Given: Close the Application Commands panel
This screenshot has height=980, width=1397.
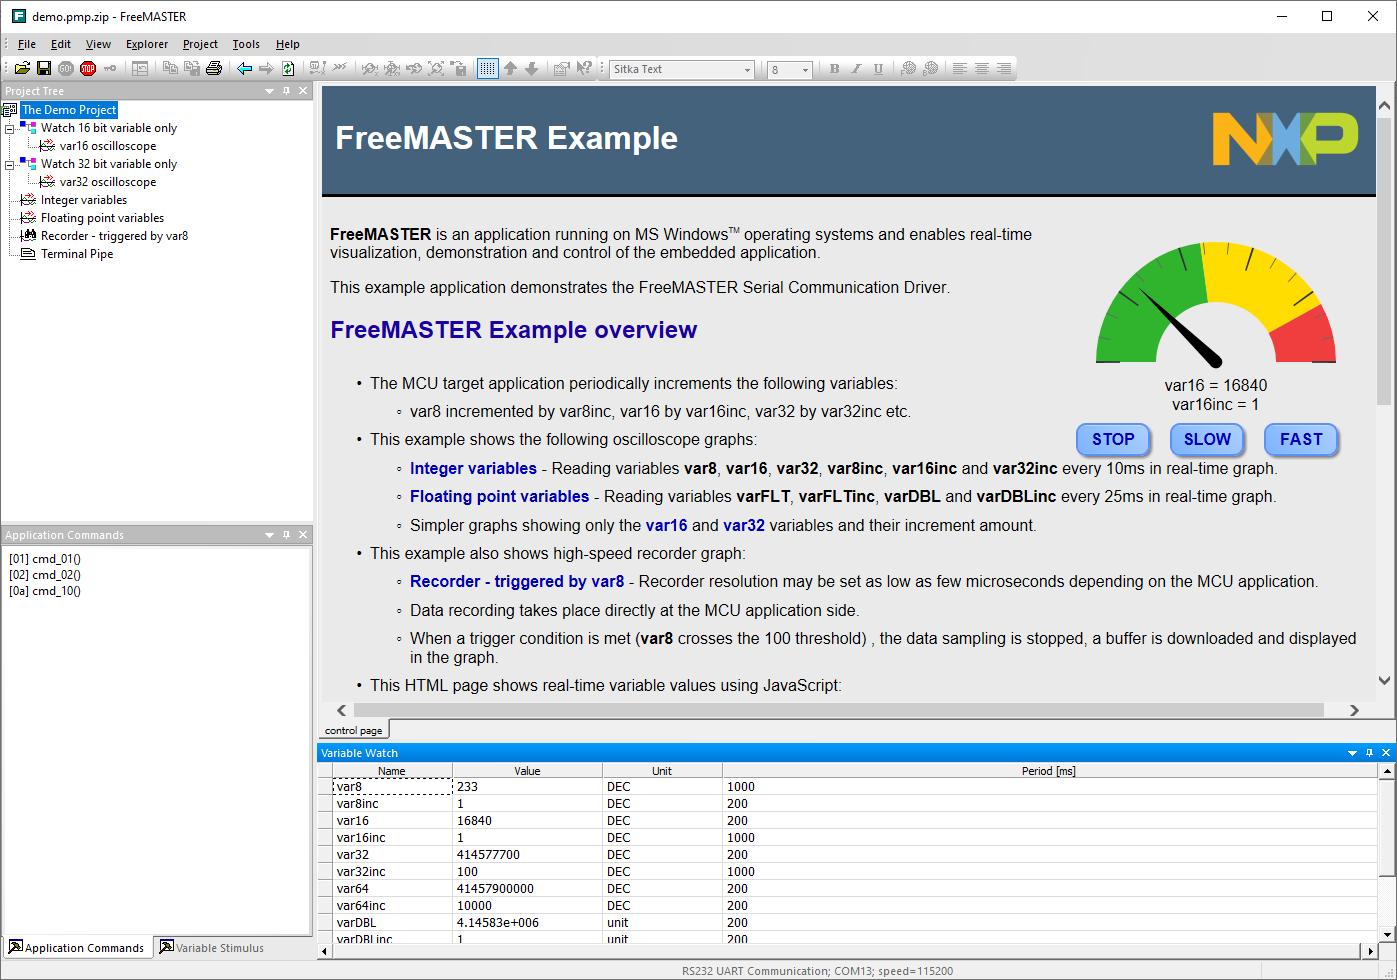Looking at the screenshot, I should click(304, 535).
